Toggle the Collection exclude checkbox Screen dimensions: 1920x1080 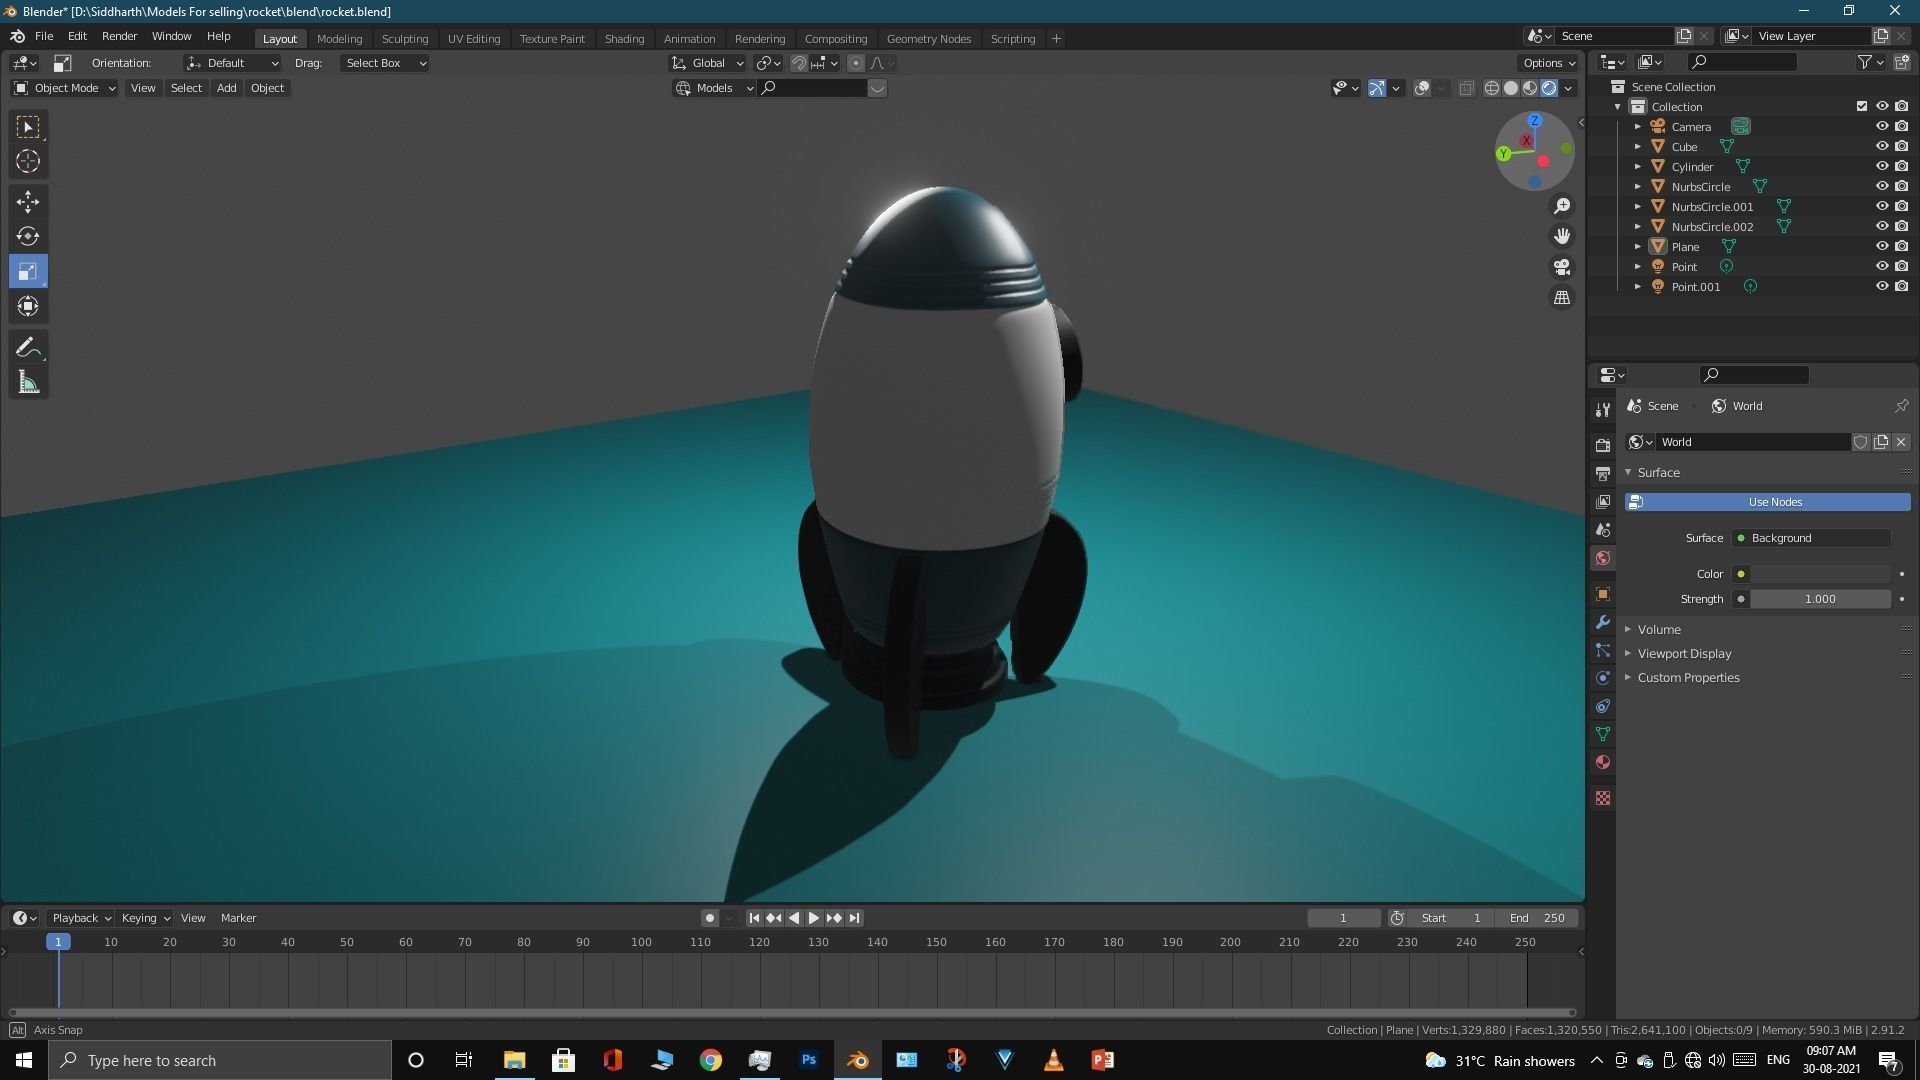pos(1861,106)
